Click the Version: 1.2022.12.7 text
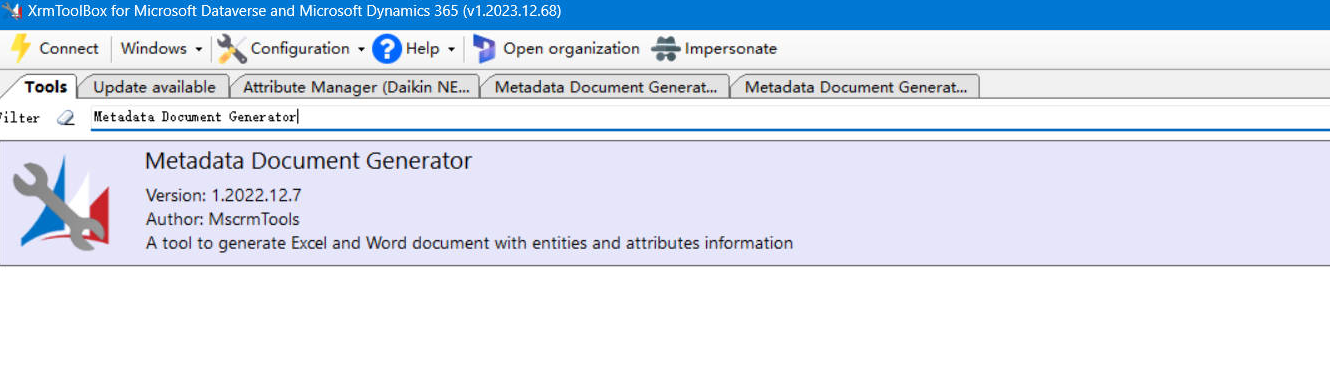The width and height of the screenshot is (1330, 382). click(x=223, y=195)
